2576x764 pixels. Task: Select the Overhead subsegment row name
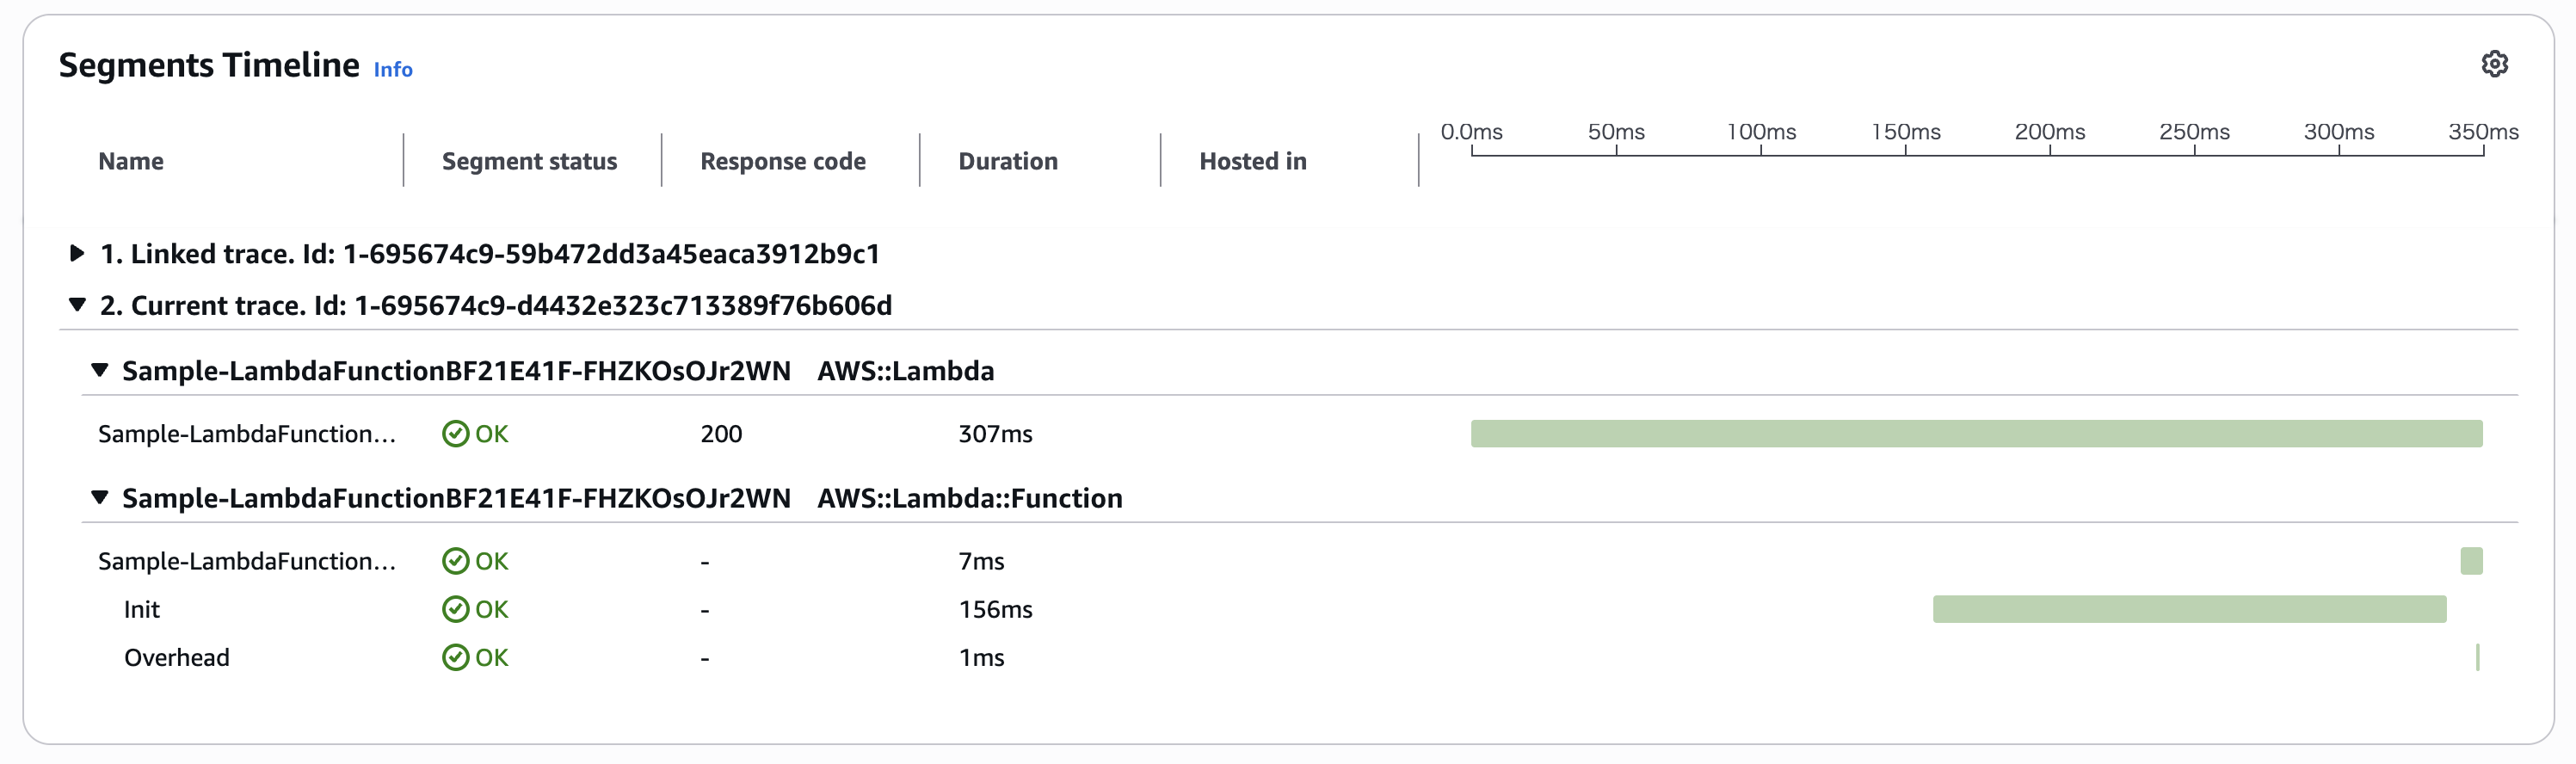(177, 657)
